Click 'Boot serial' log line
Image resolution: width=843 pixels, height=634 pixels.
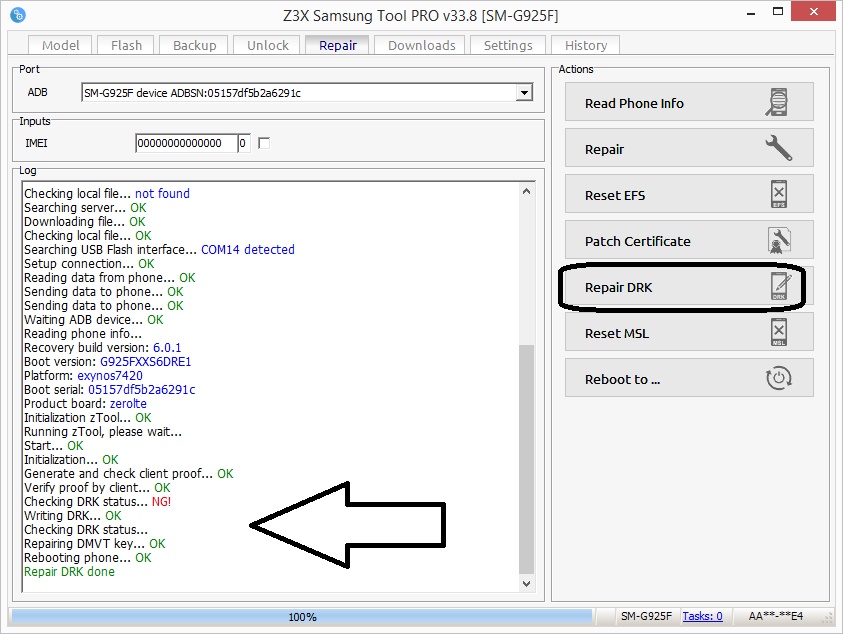tap(110, 390)
